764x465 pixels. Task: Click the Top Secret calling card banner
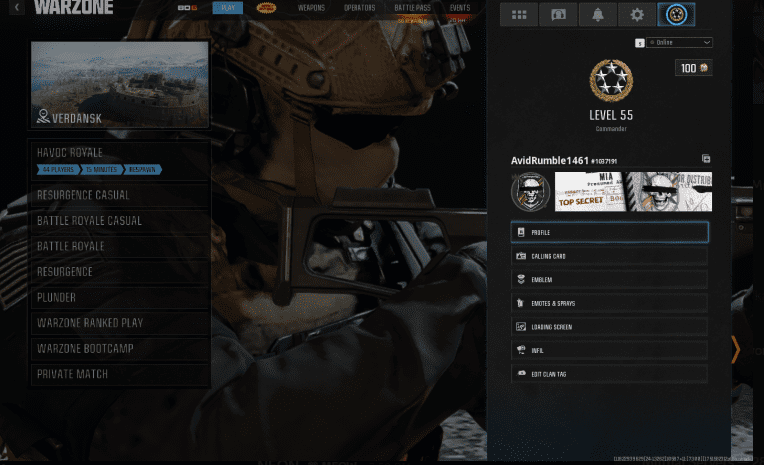[x=633, y=192]
